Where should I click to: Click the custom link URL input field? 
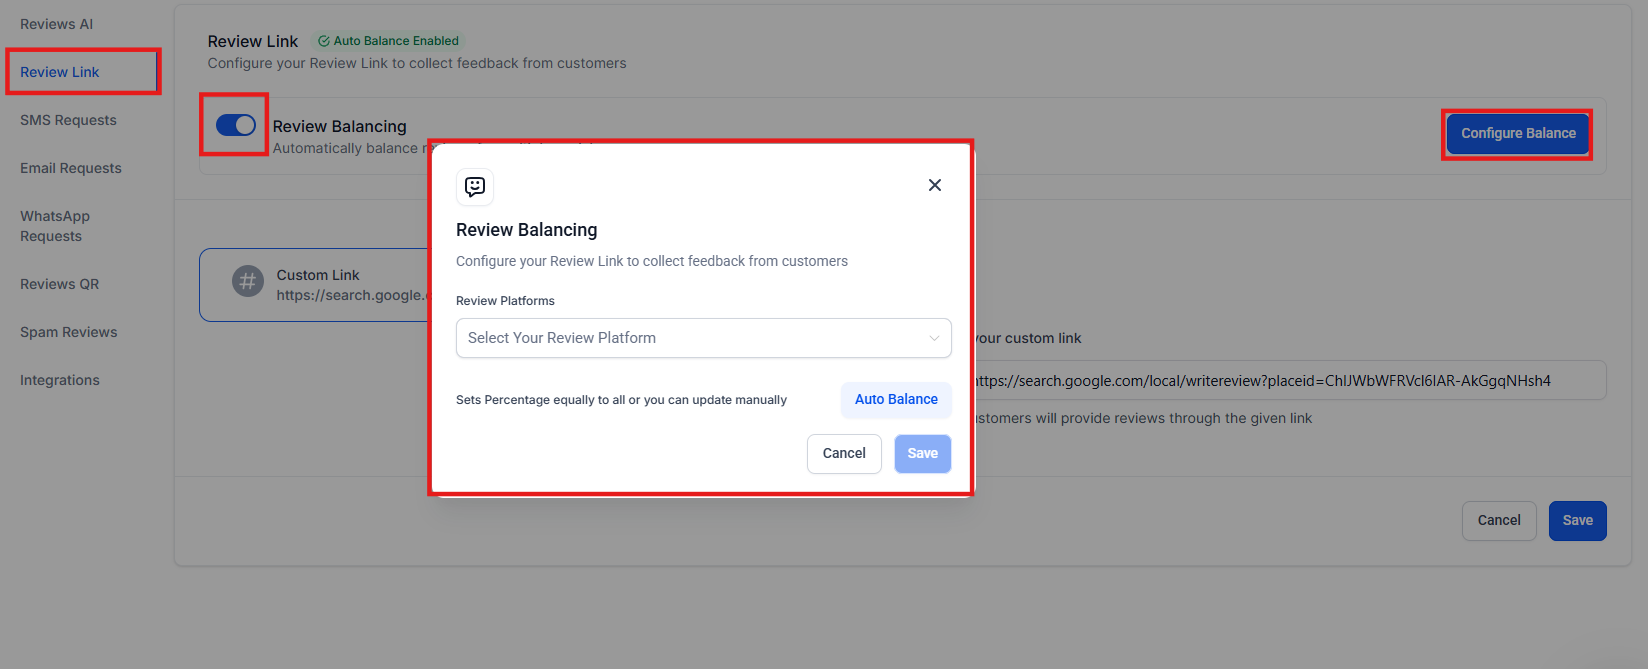pyautogui.click(x=1285, y=381)
